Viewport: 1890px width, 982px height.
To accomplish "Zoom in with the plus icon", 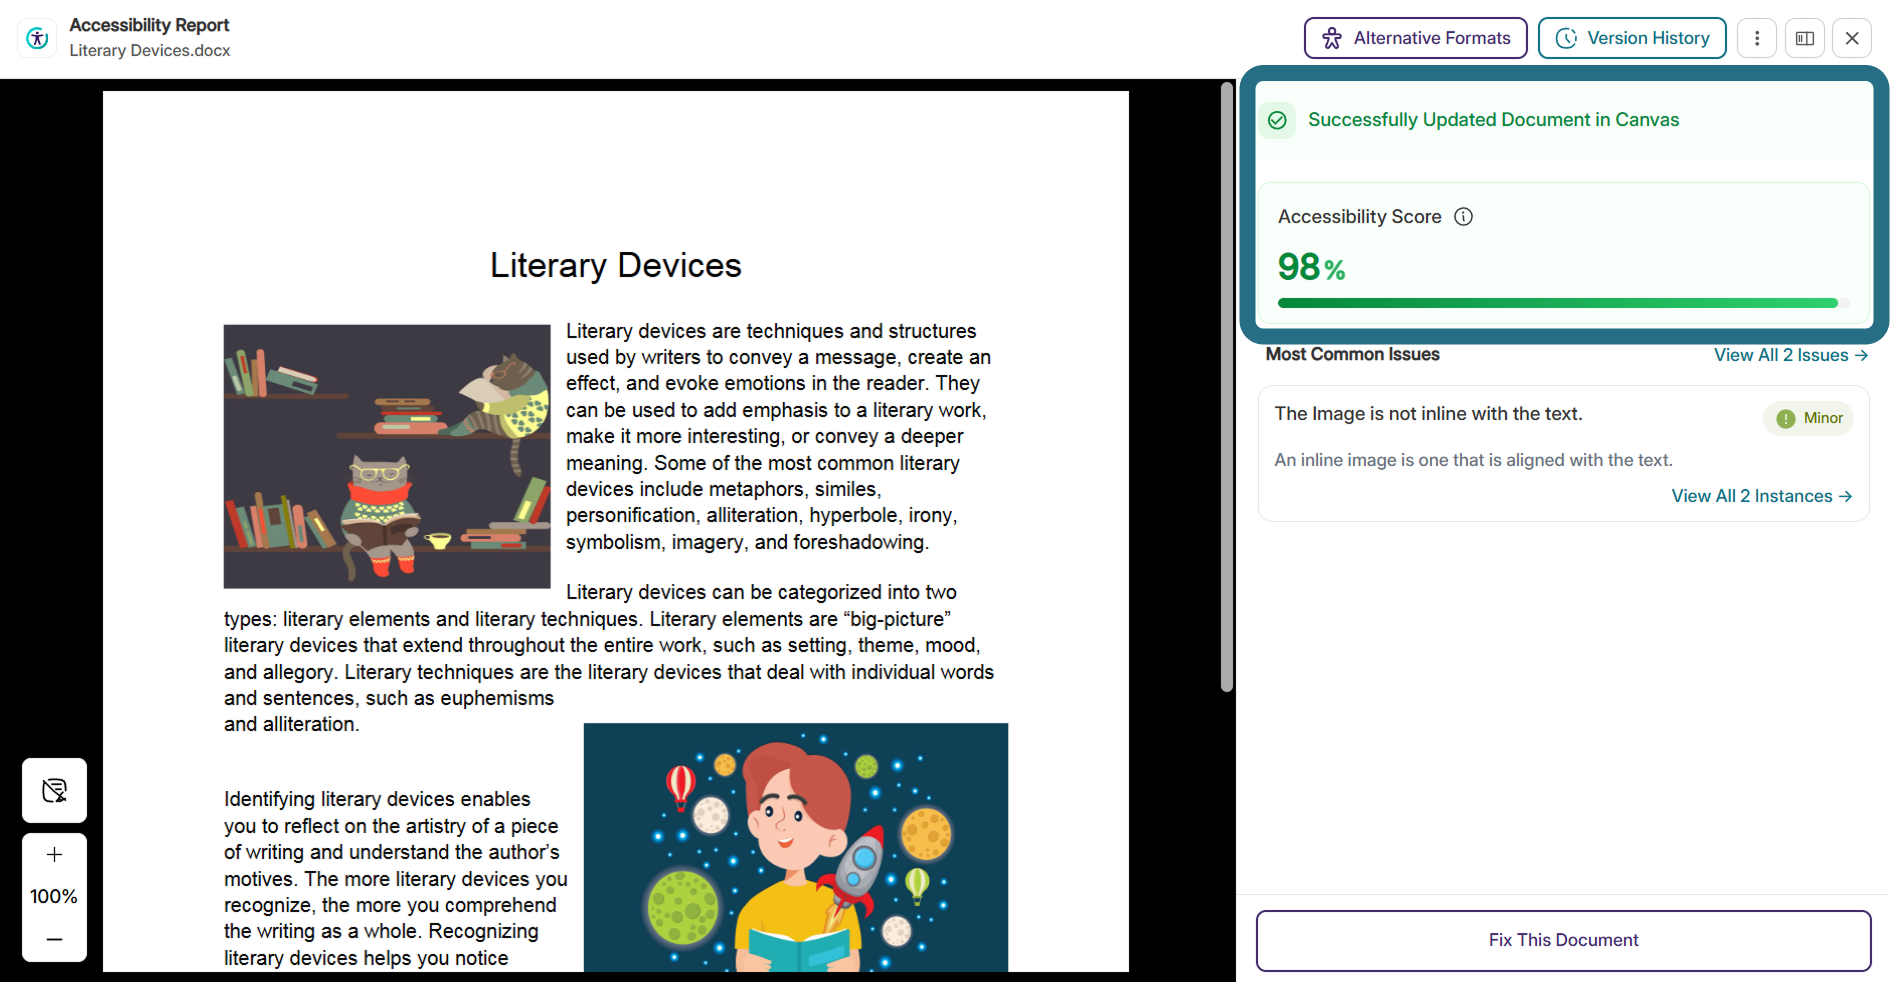I will point(55,855).
